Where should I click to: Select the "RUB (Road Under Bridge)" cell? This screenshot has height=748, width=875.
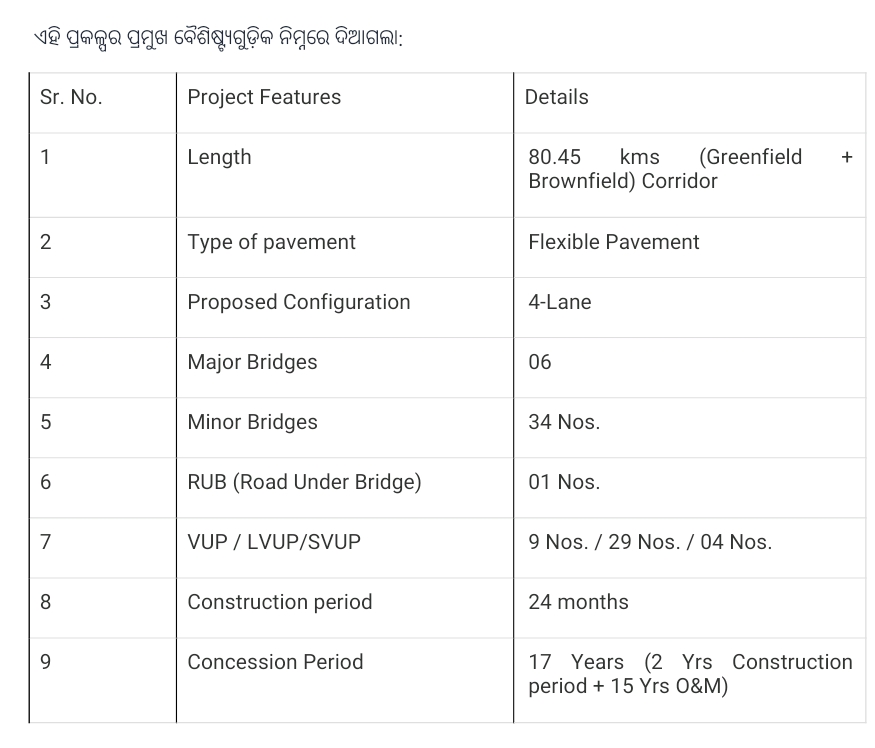coord(304,482)
